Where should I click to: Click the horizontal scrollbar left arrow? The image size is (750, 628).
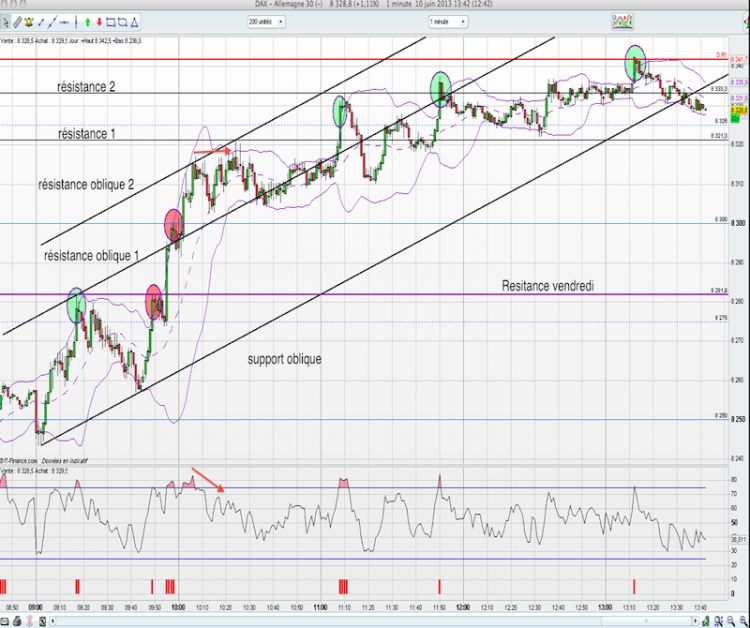(x=53, y=621)
